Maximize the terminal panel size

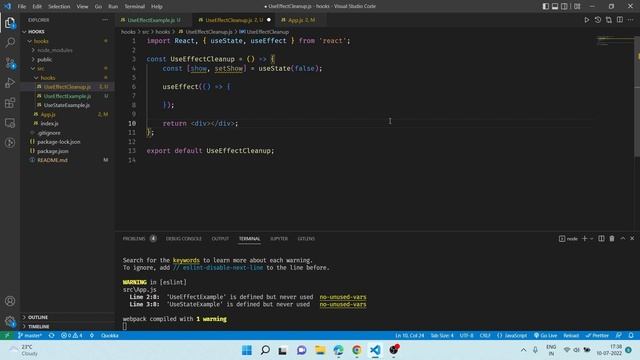pos(622,238)
